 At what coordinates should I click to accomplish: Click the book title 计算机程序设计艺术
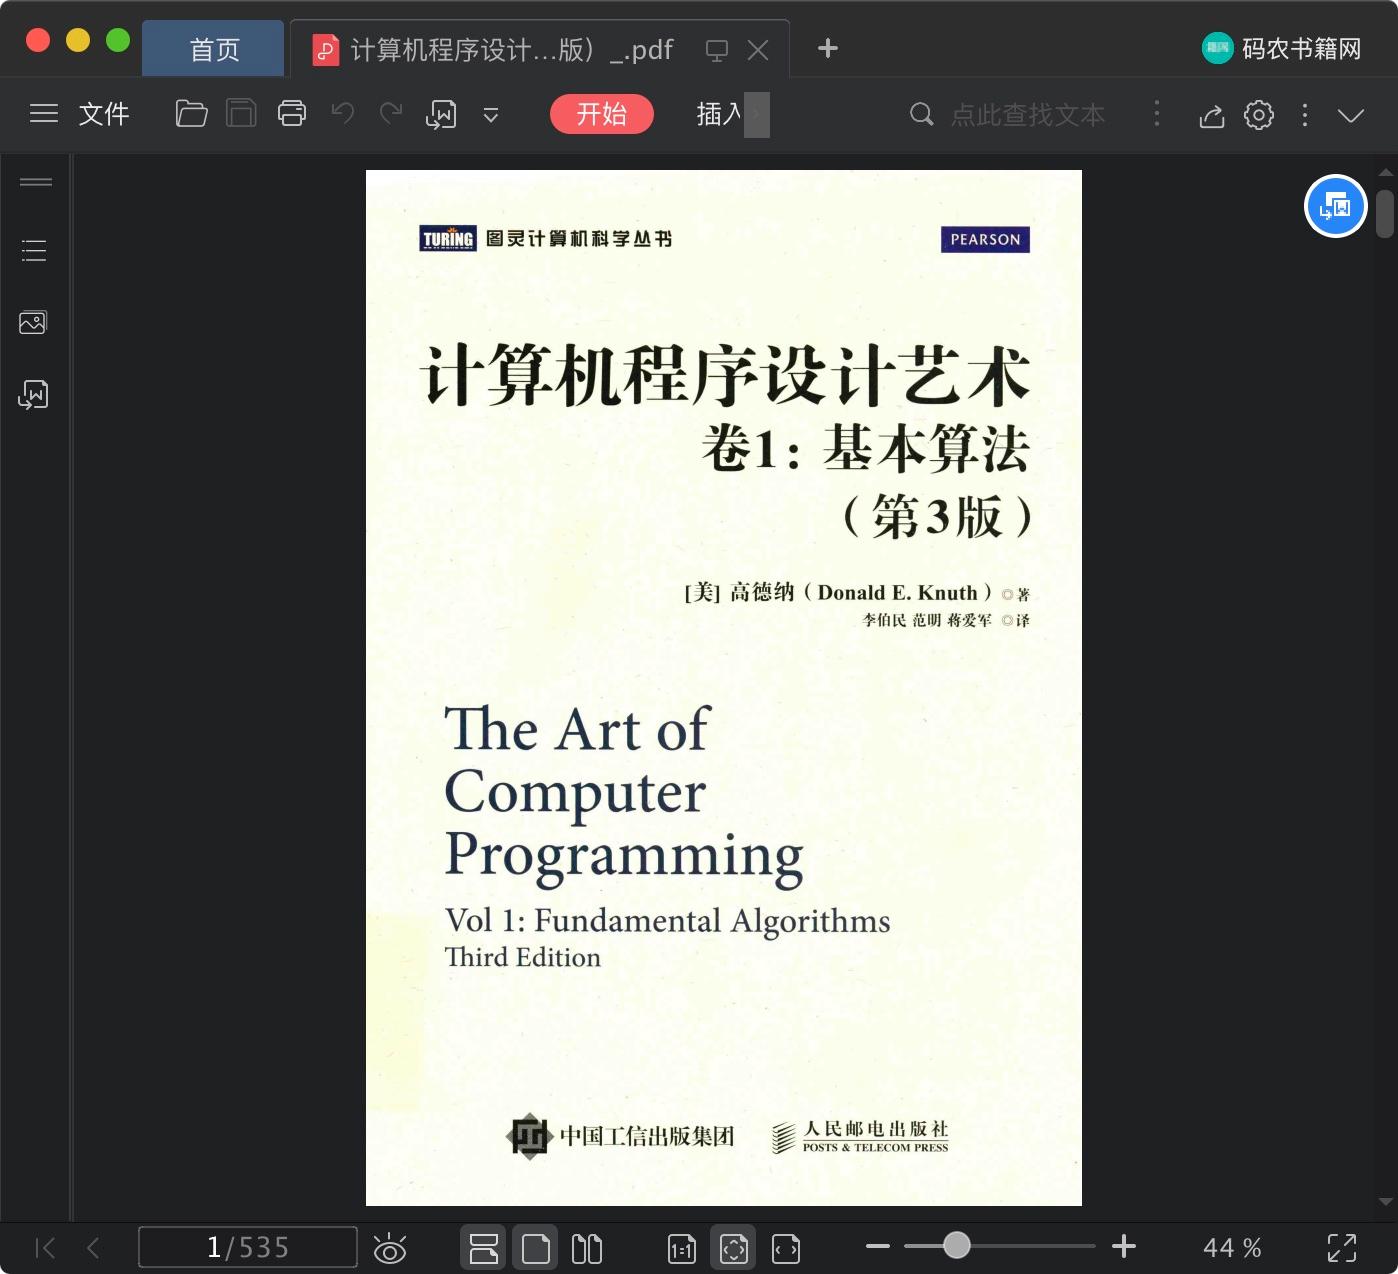pos(727,376)
